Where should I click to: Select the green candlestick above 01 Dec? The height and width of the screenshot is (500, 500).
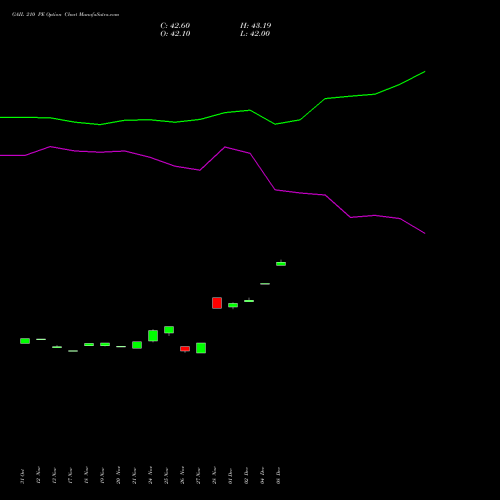pyautogui.click(x=233, y=305)
